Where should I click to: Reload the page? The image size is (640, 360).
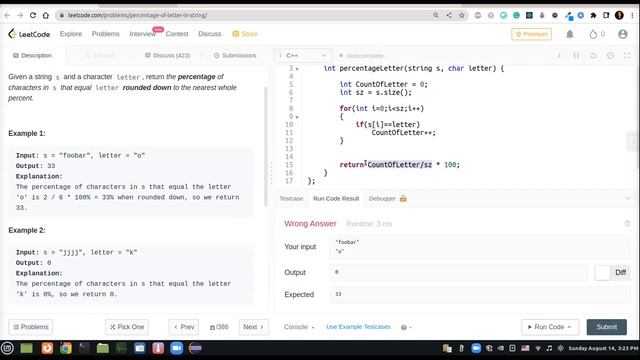[x=33, y=15]
